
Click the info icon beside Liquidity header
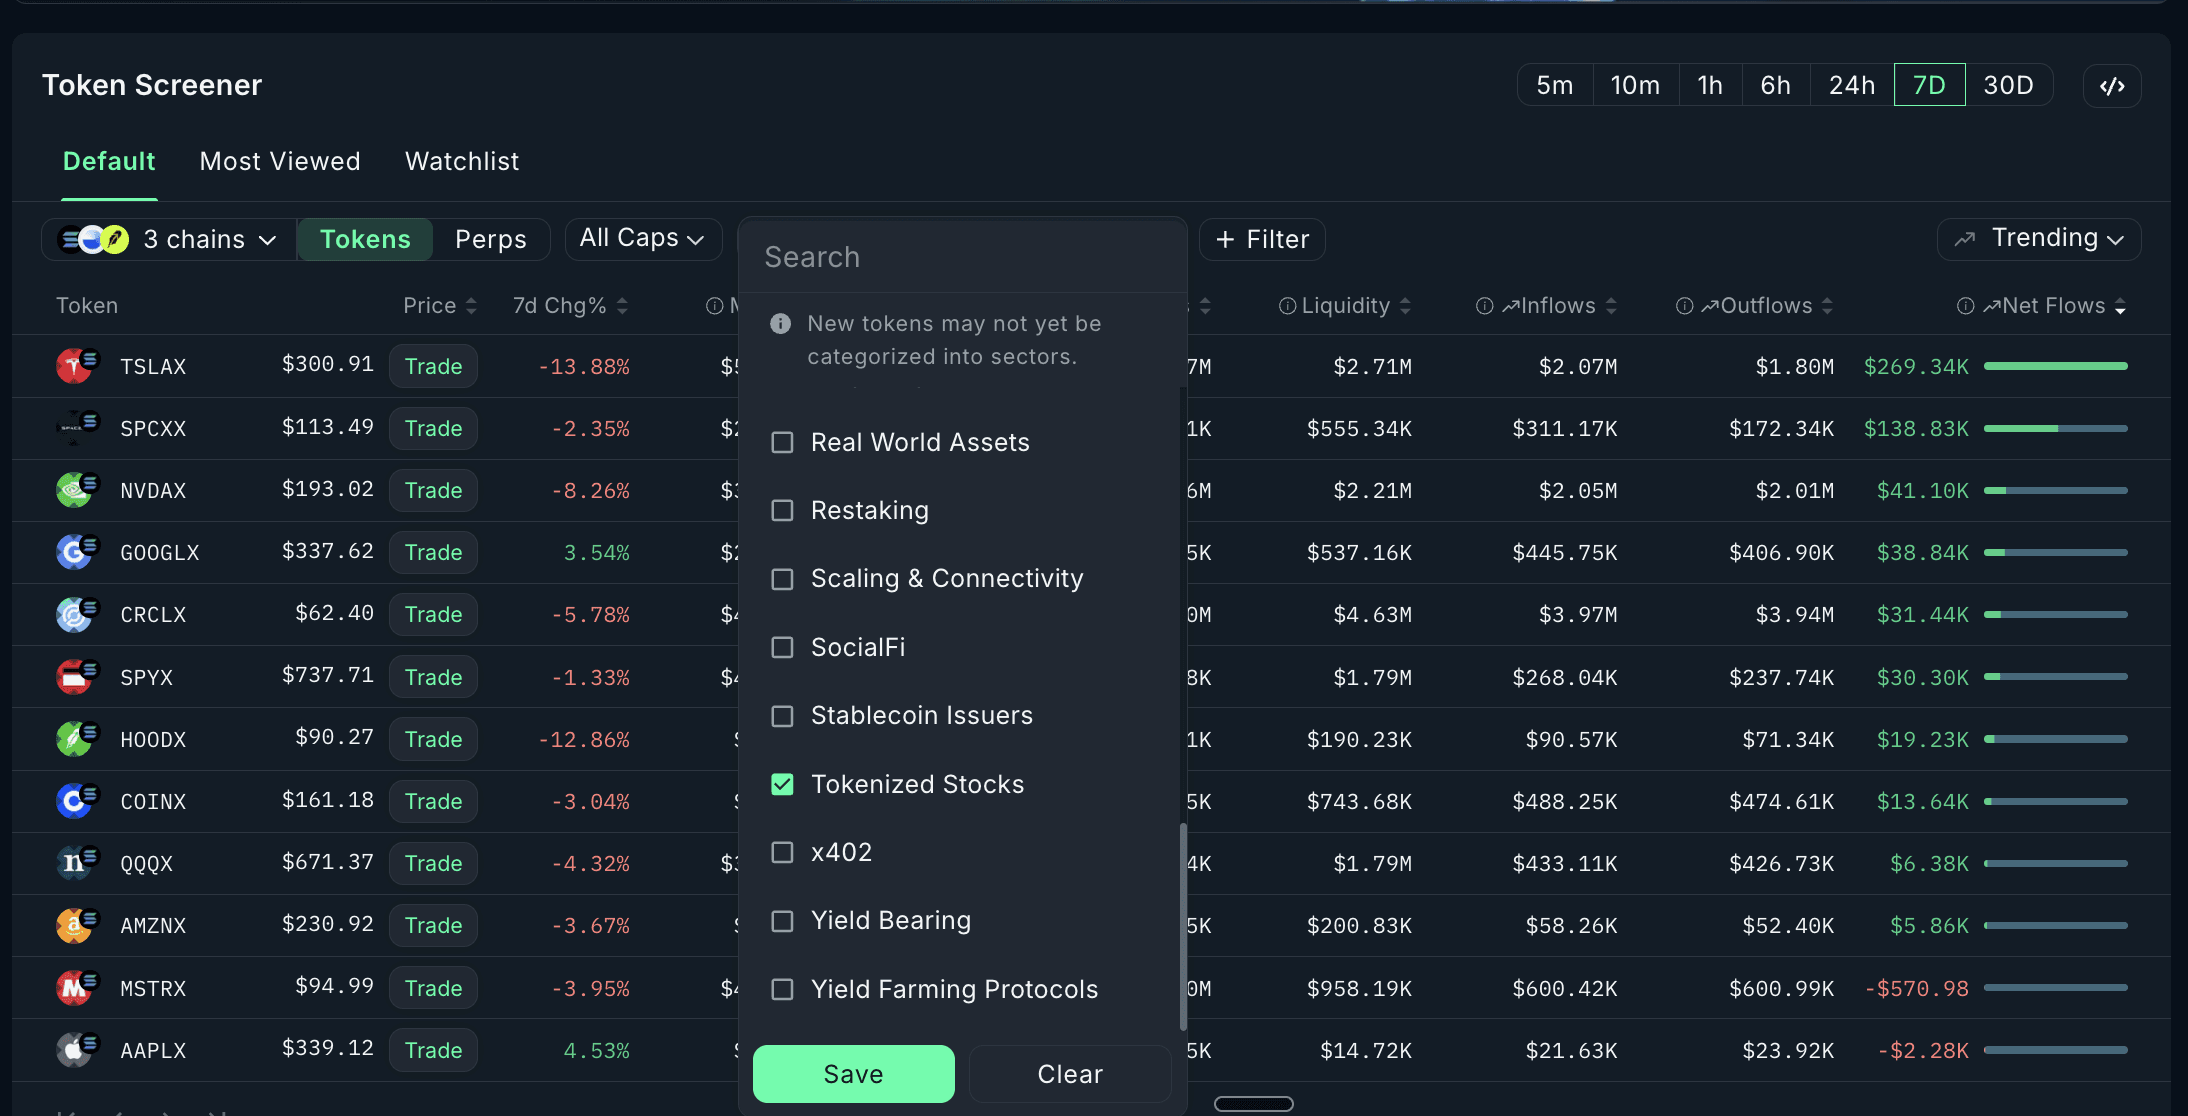[x=1288, y=306]
